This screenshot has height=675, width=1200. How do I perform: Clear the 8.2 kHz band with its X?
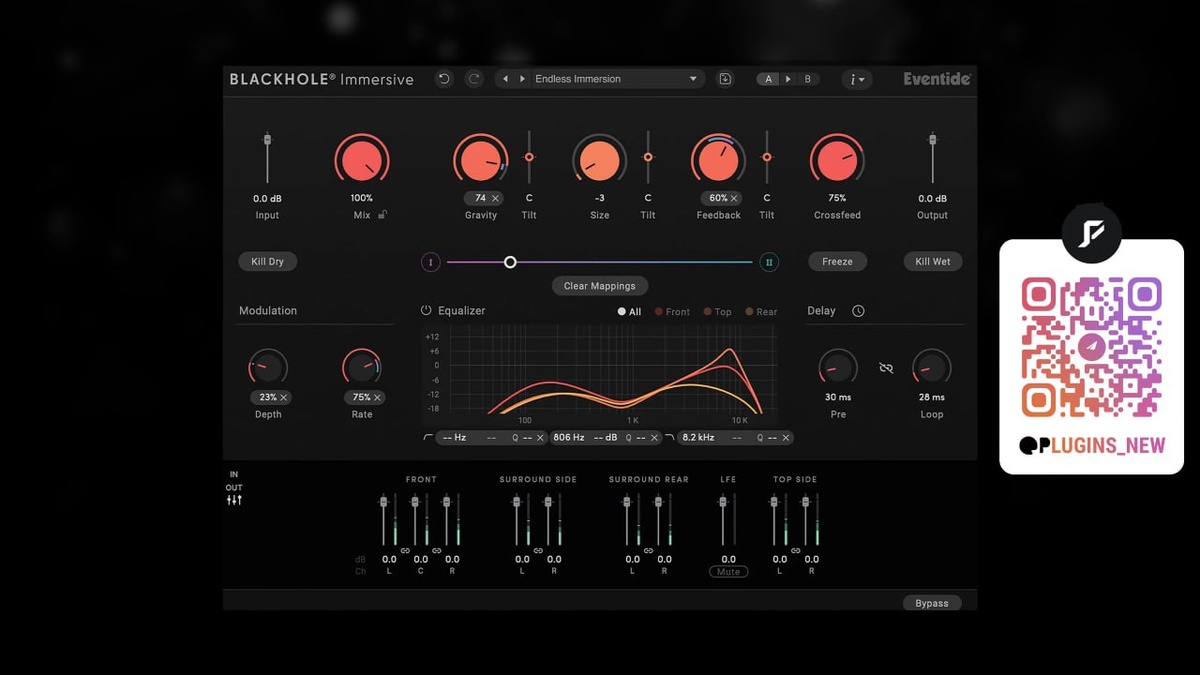coord(786,438)
